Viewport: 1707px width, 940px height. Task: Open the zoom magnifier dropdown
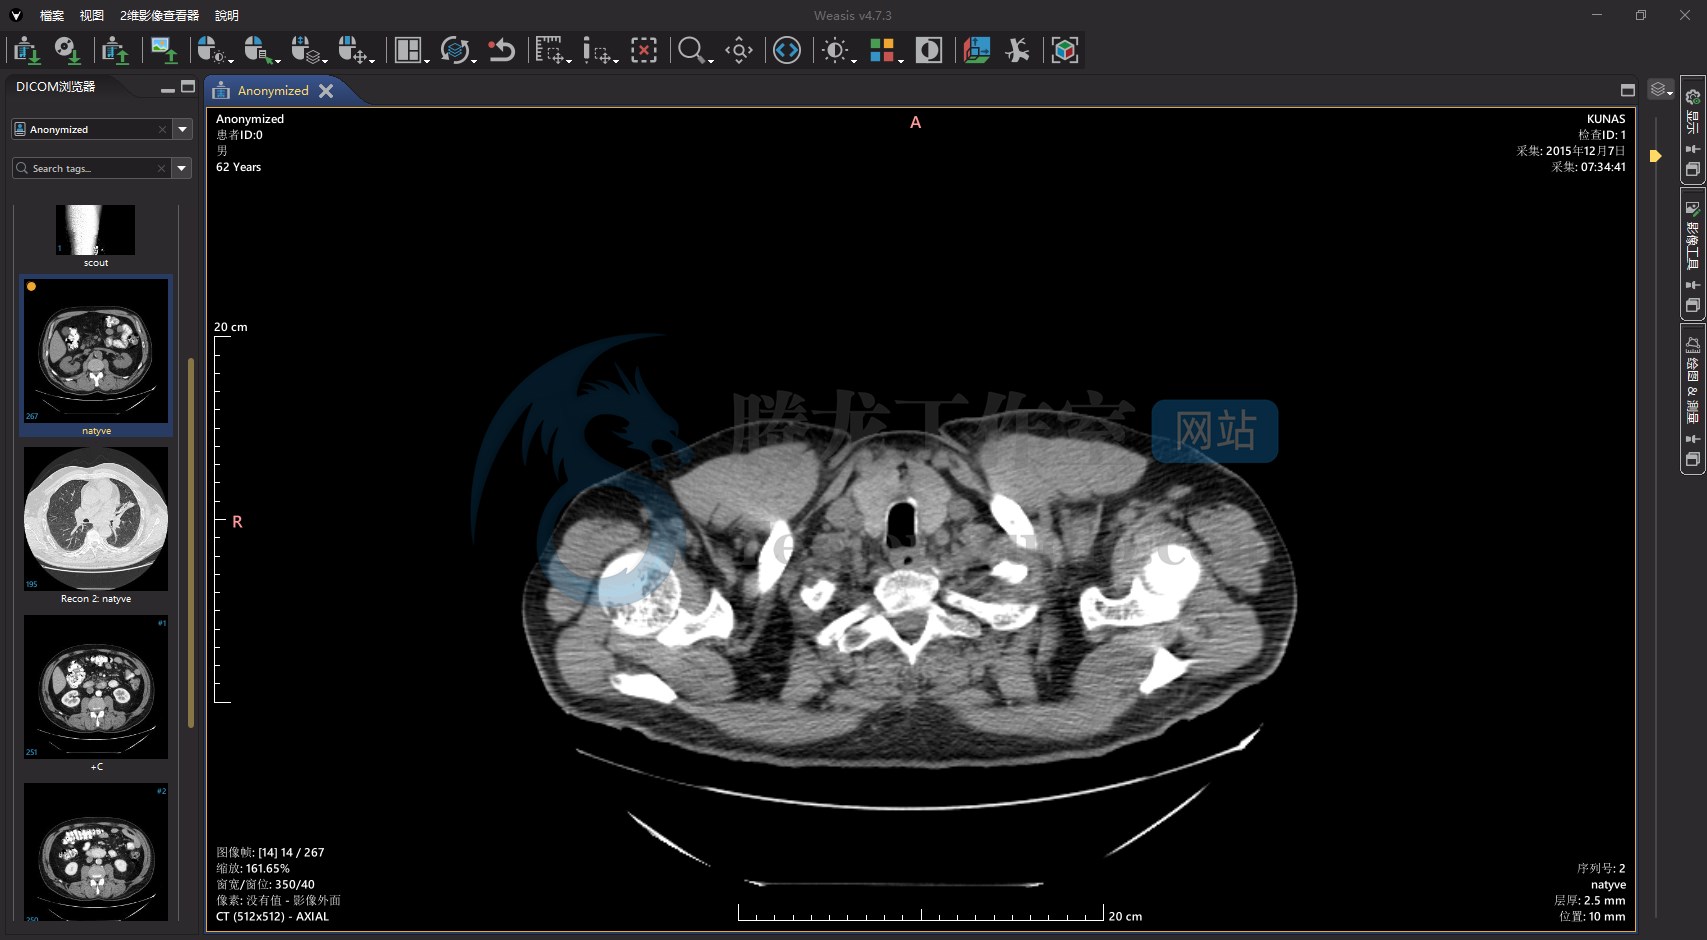click(694, 50)
